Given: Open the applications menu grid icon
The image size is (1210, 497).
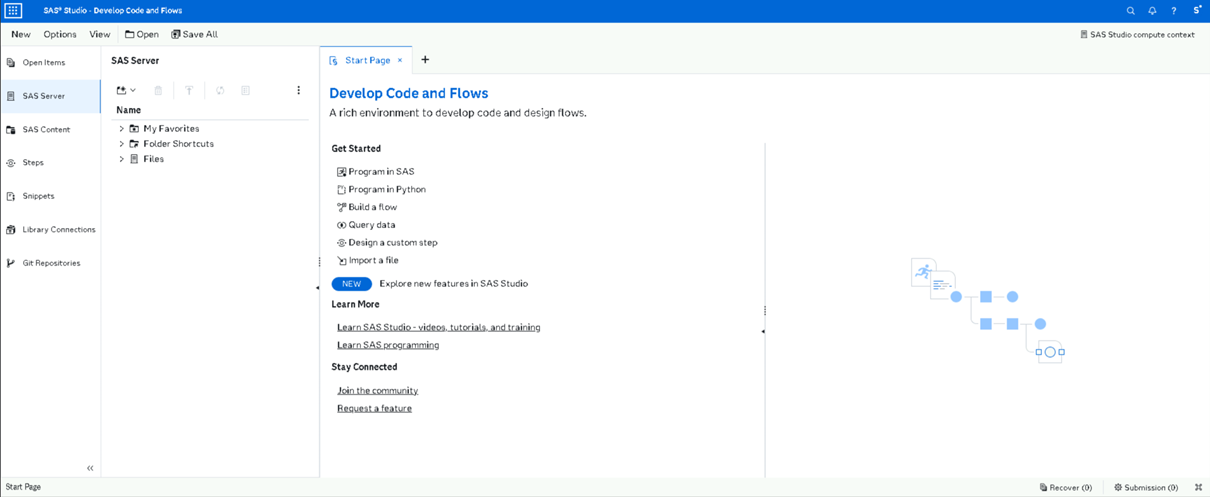Looking at the screenshot, I should click(x=14, y=11).
